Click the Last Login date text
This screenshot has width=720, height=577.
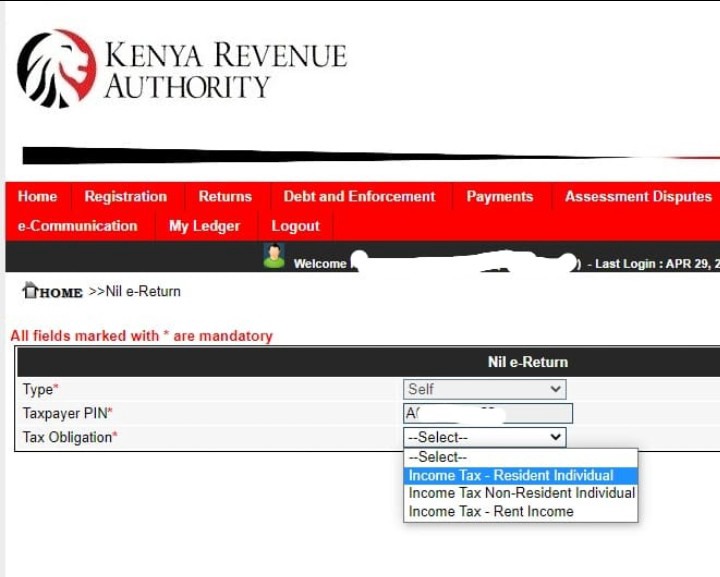click(657, 264)
